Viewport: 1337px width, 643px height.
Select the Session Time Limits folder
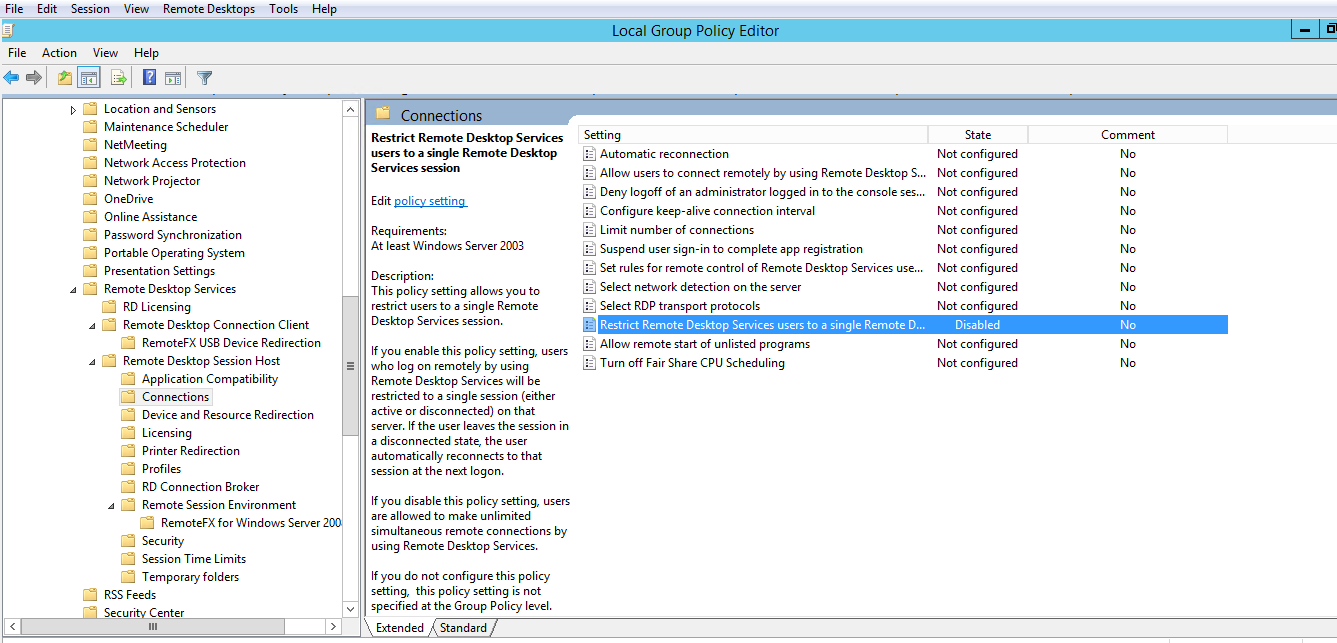[x=193, y=559]
